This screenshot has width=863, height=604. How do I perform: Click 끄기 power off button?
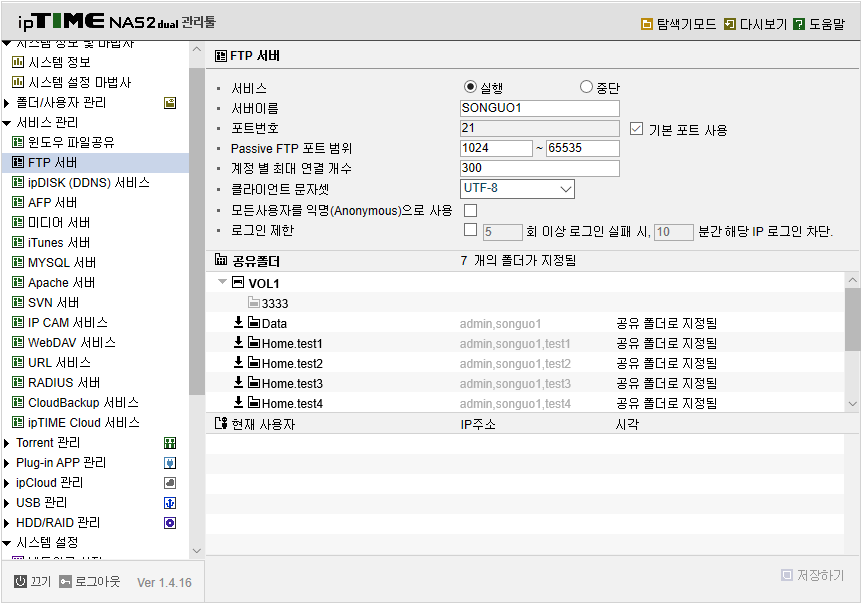pyautogui.click(x=32, y=582)
